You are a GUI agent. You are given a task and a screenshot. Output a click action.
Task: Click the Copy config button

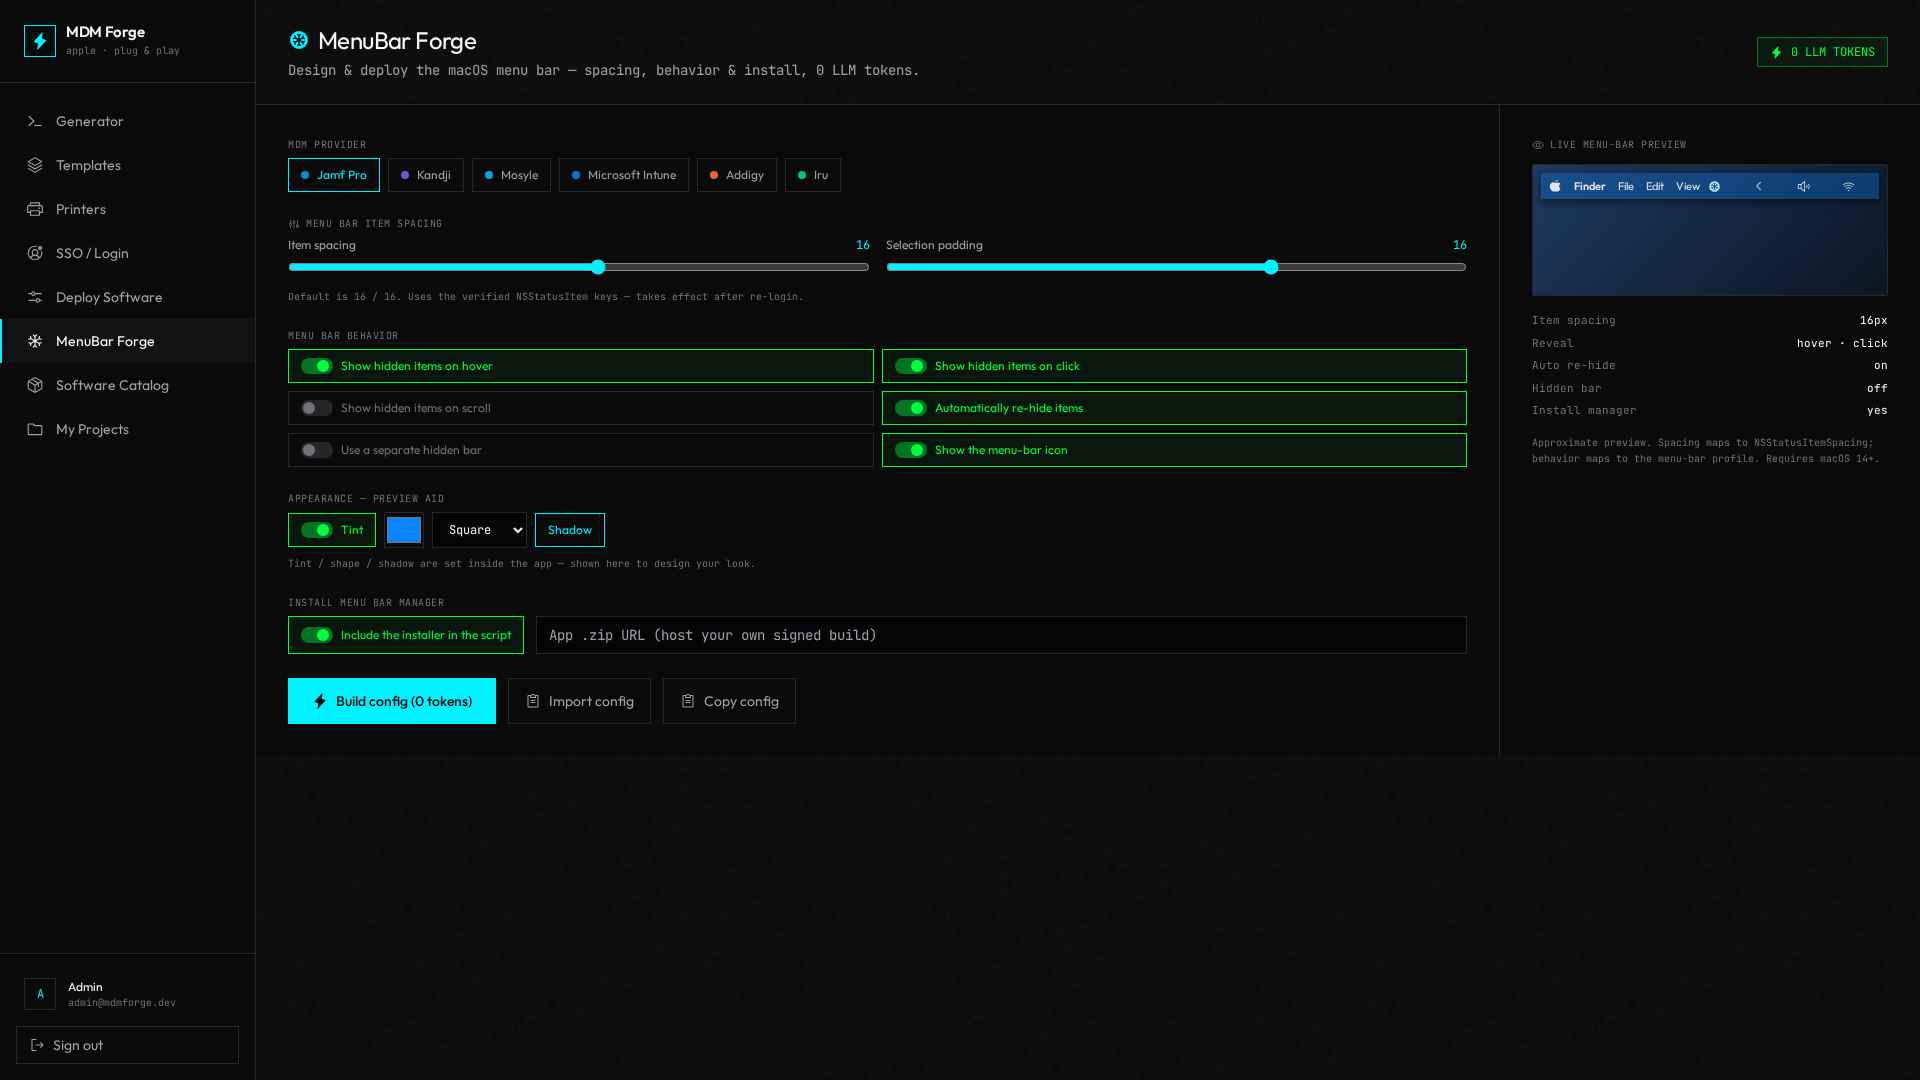[x=729, y=701]
